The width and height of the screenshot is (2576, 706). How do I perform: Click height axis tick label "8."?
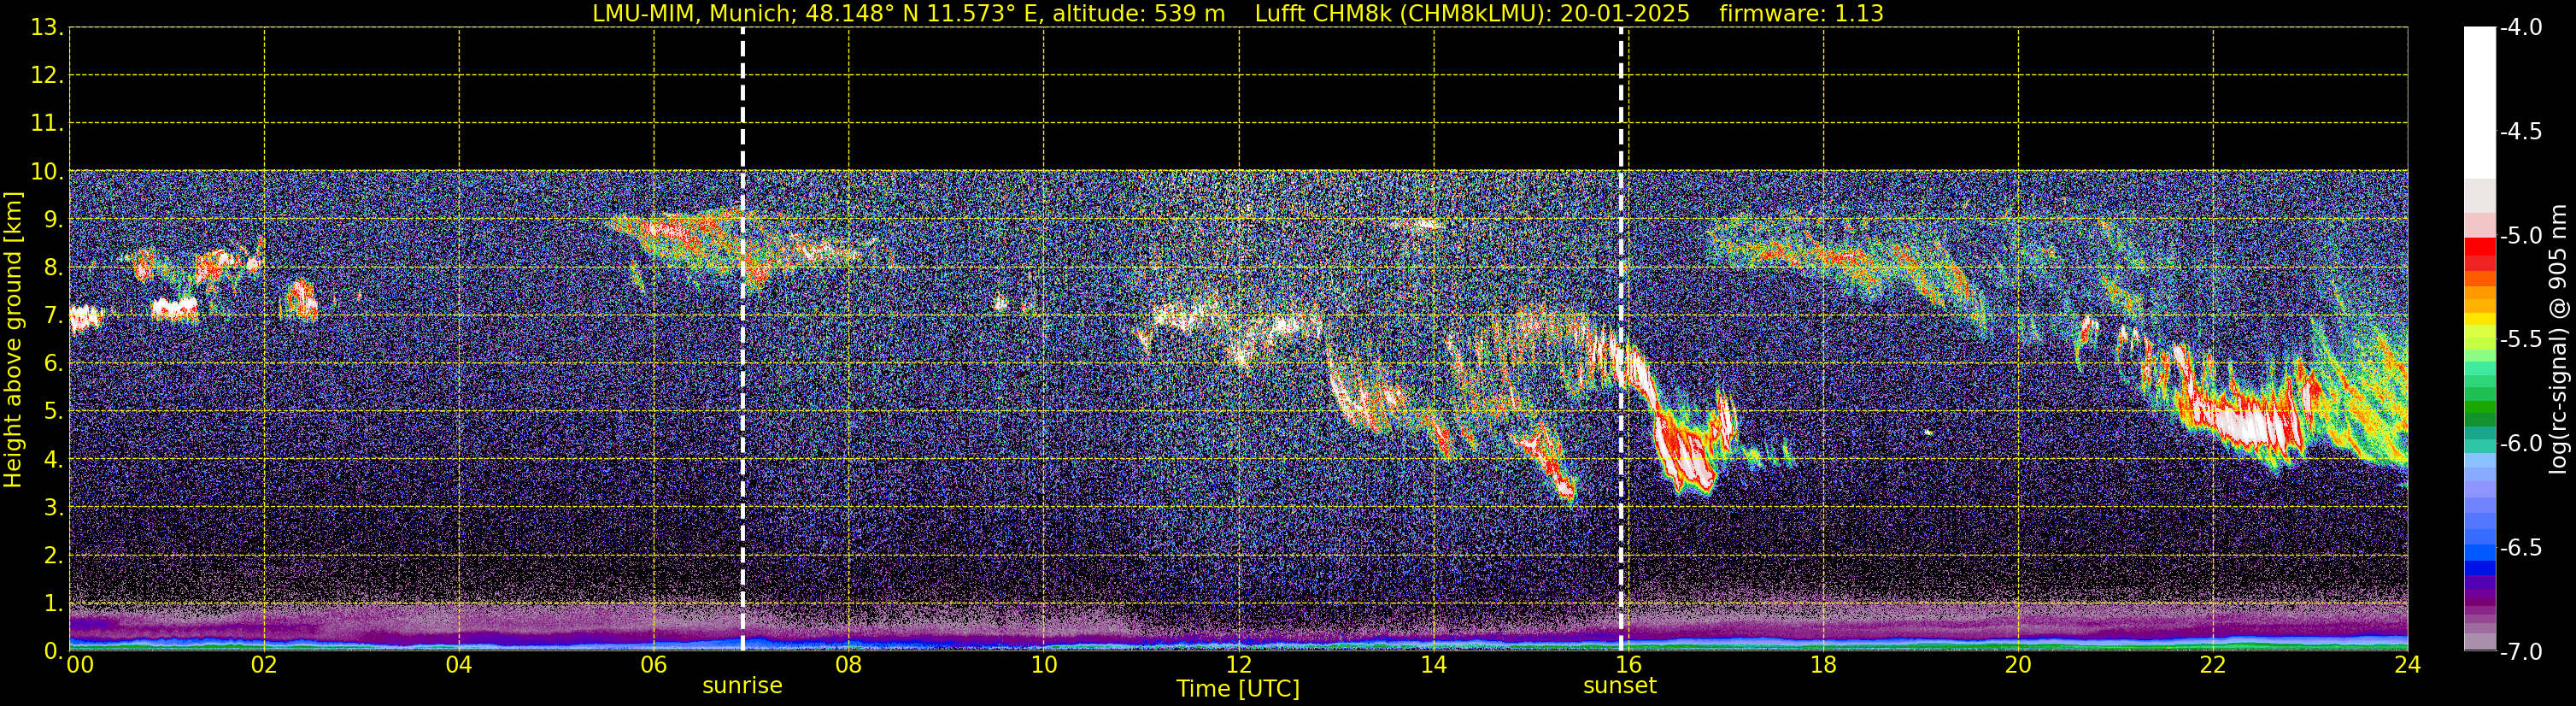(x=53, y=268)
